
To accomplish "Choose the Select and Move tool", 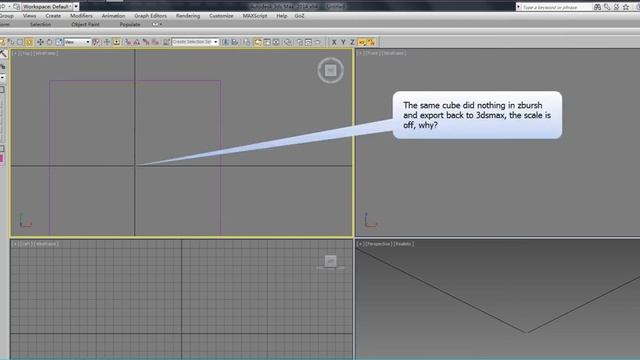I will click(40, 42).
